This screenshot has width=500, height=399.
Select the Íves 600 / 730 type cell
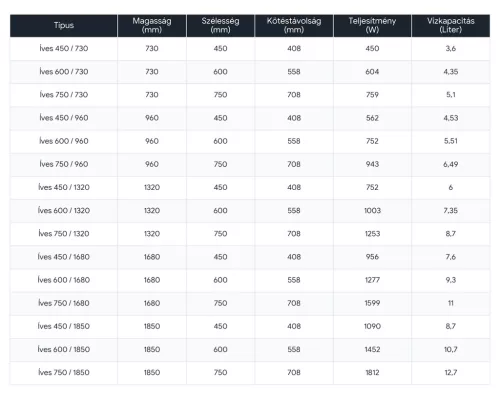[64, 72]
